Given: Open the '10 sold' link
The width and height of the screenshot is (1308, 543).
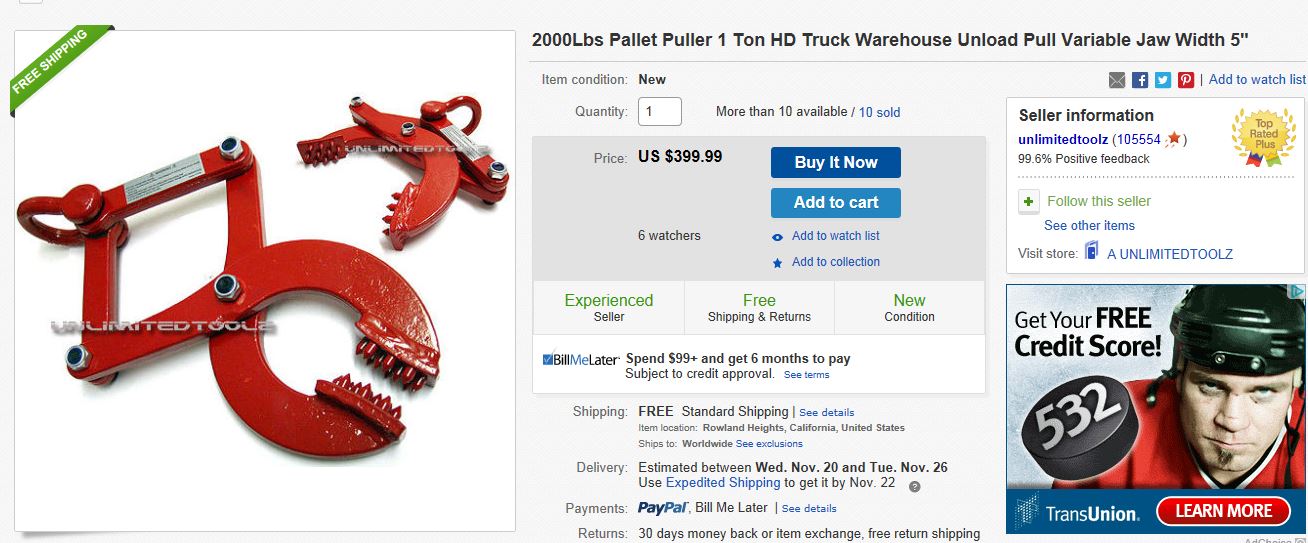Looking at the screenshot, I should [x=879, y=112].
